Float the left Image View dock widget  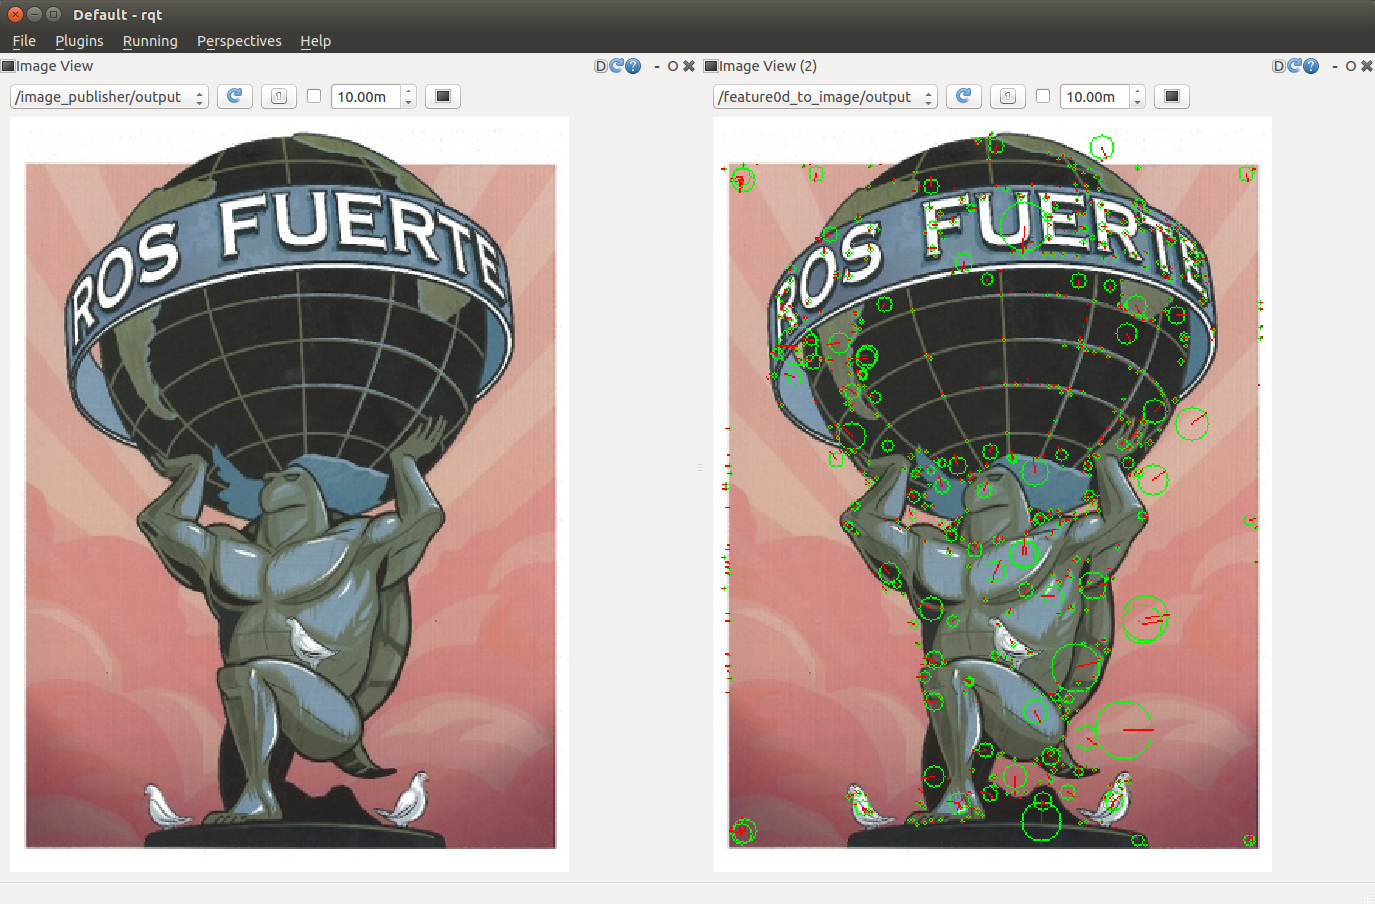coord(673,66)
